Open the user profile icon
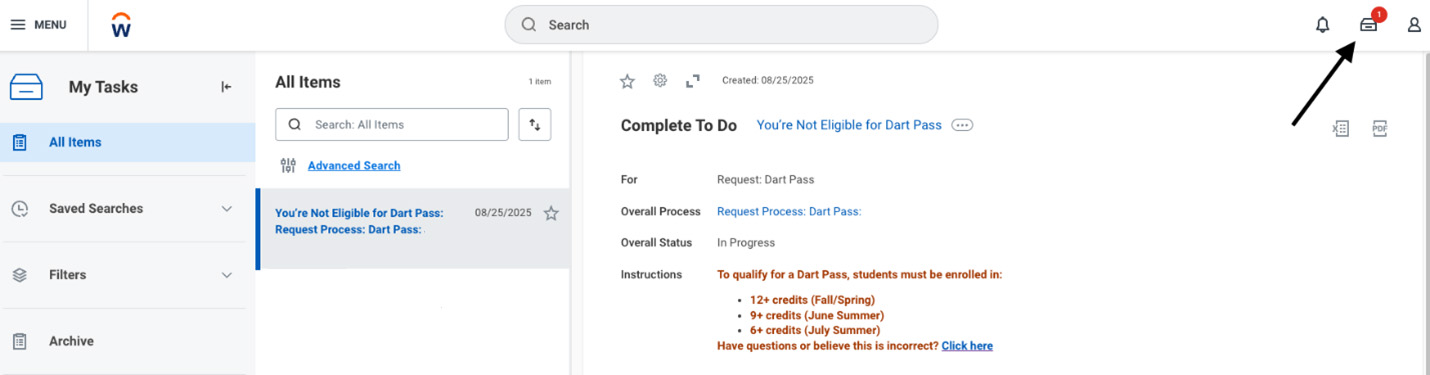This screenshot has height=375, width=1430. [1414, 25]
